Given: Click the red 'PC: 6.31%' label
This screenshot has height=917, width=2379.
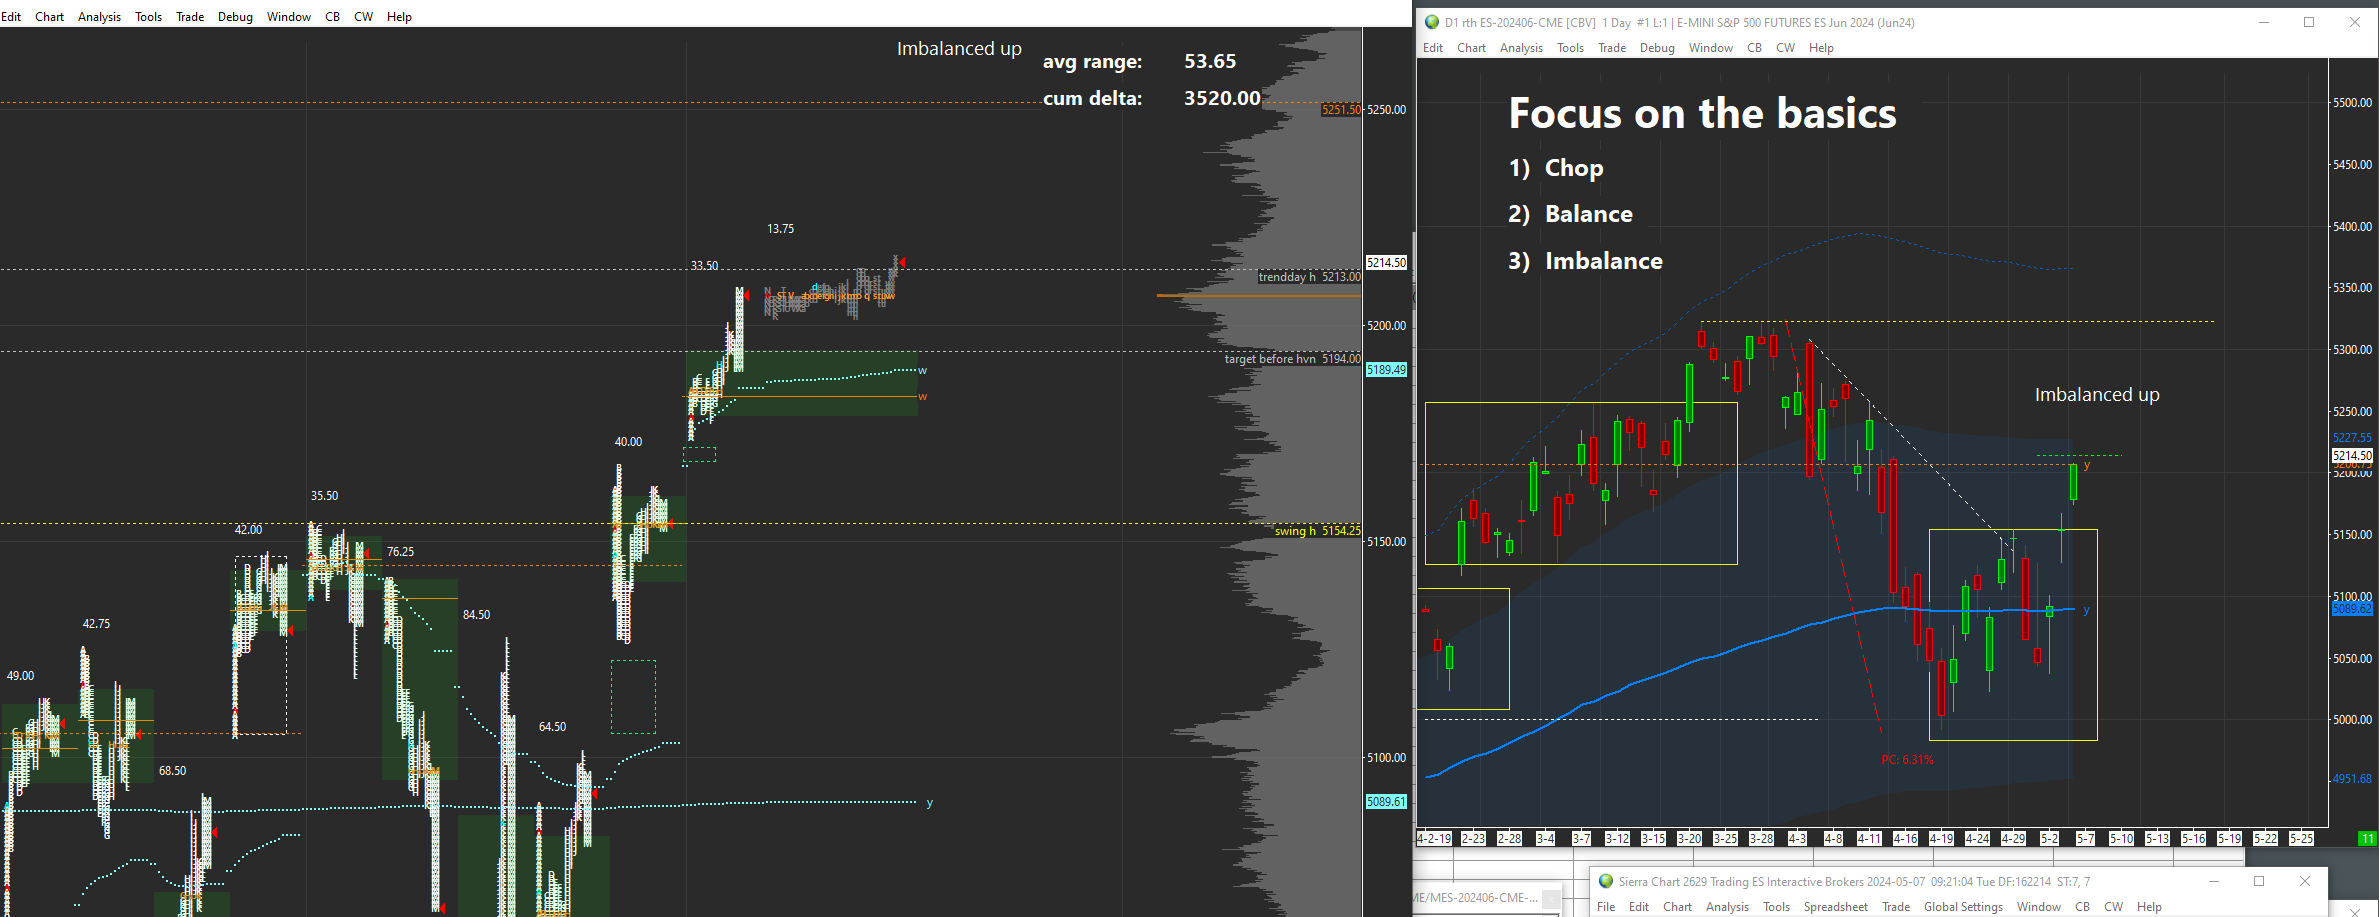Looking at the screenshot, I should point(1907,760).
